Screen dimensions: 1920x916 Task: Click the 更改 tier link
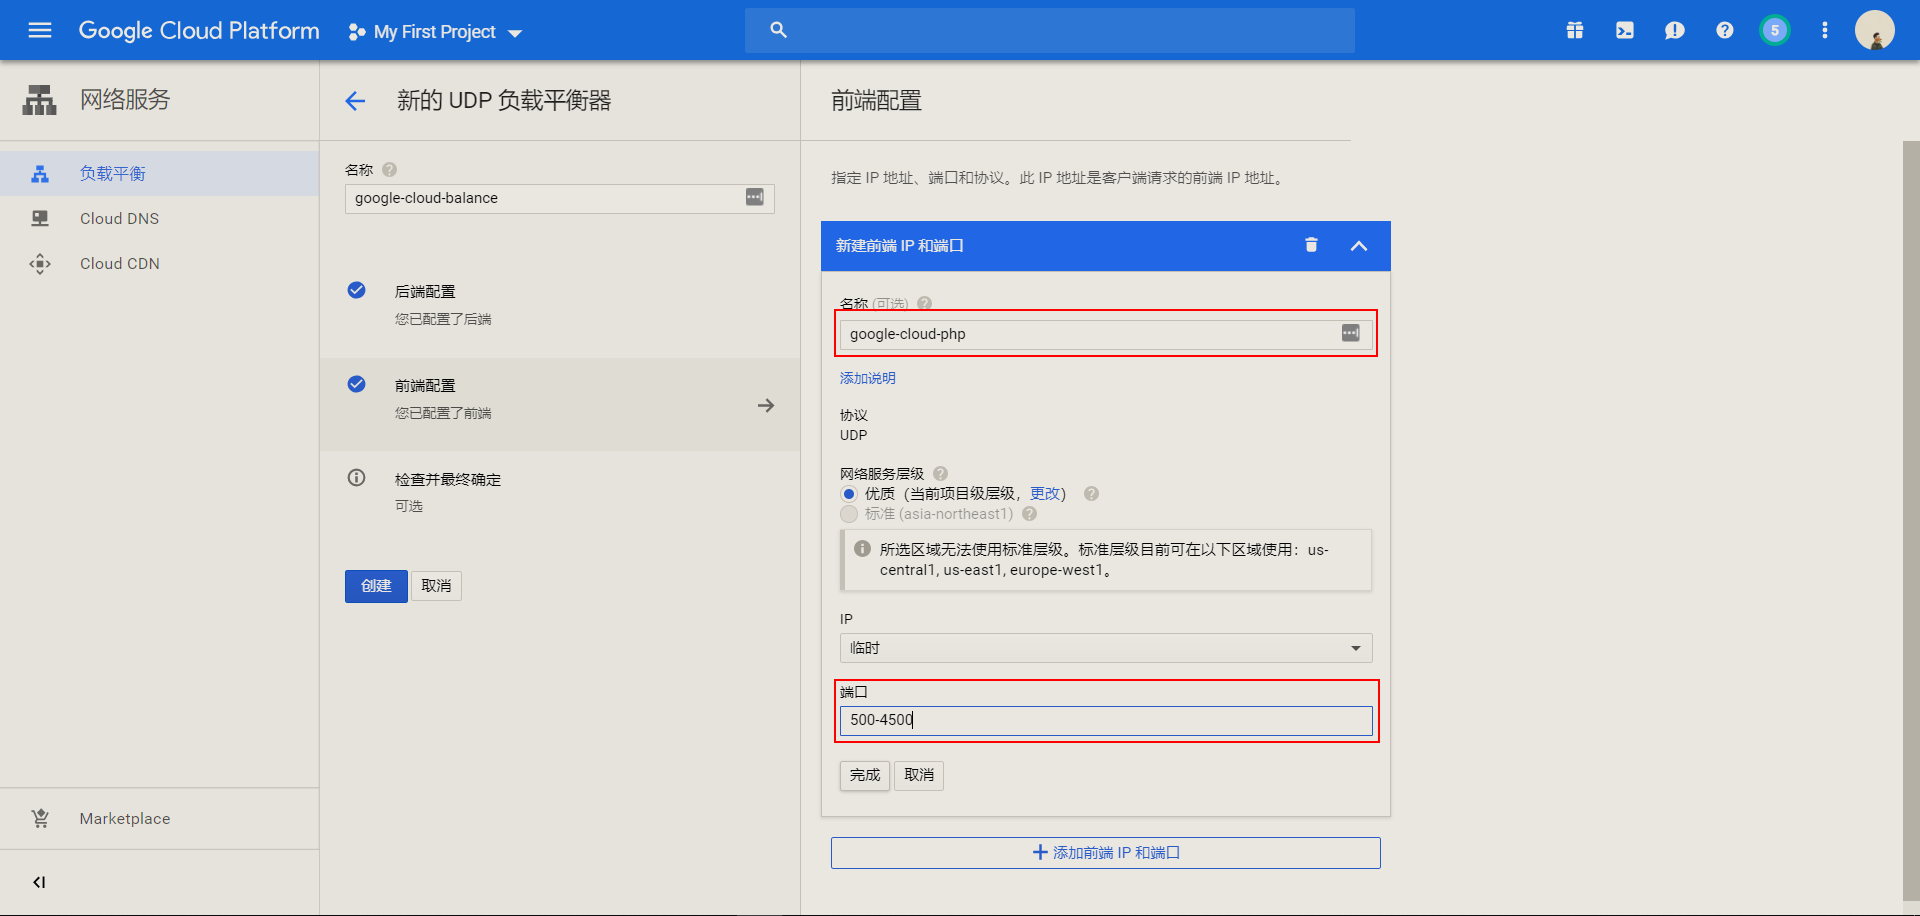(1044, 493)
